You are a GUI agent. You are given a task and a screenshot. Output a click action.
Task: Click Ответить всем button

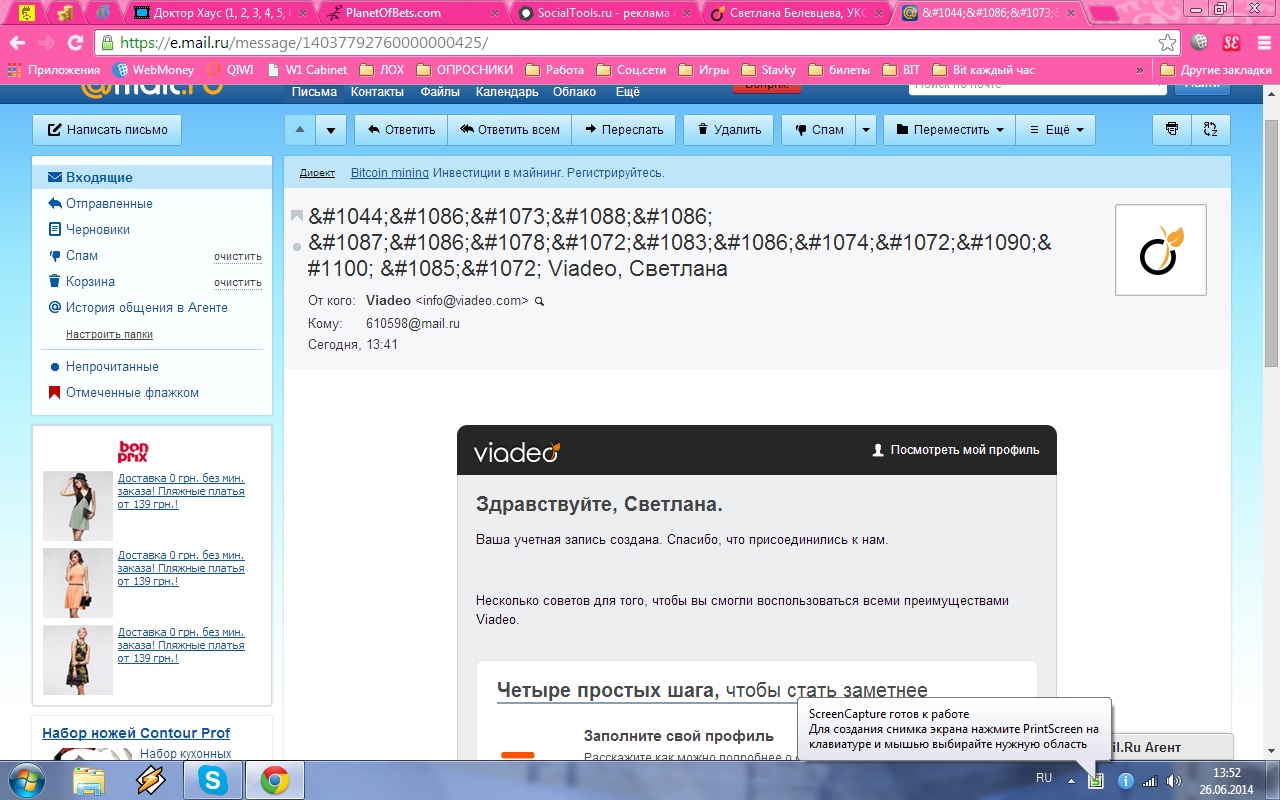click(510, 130)
